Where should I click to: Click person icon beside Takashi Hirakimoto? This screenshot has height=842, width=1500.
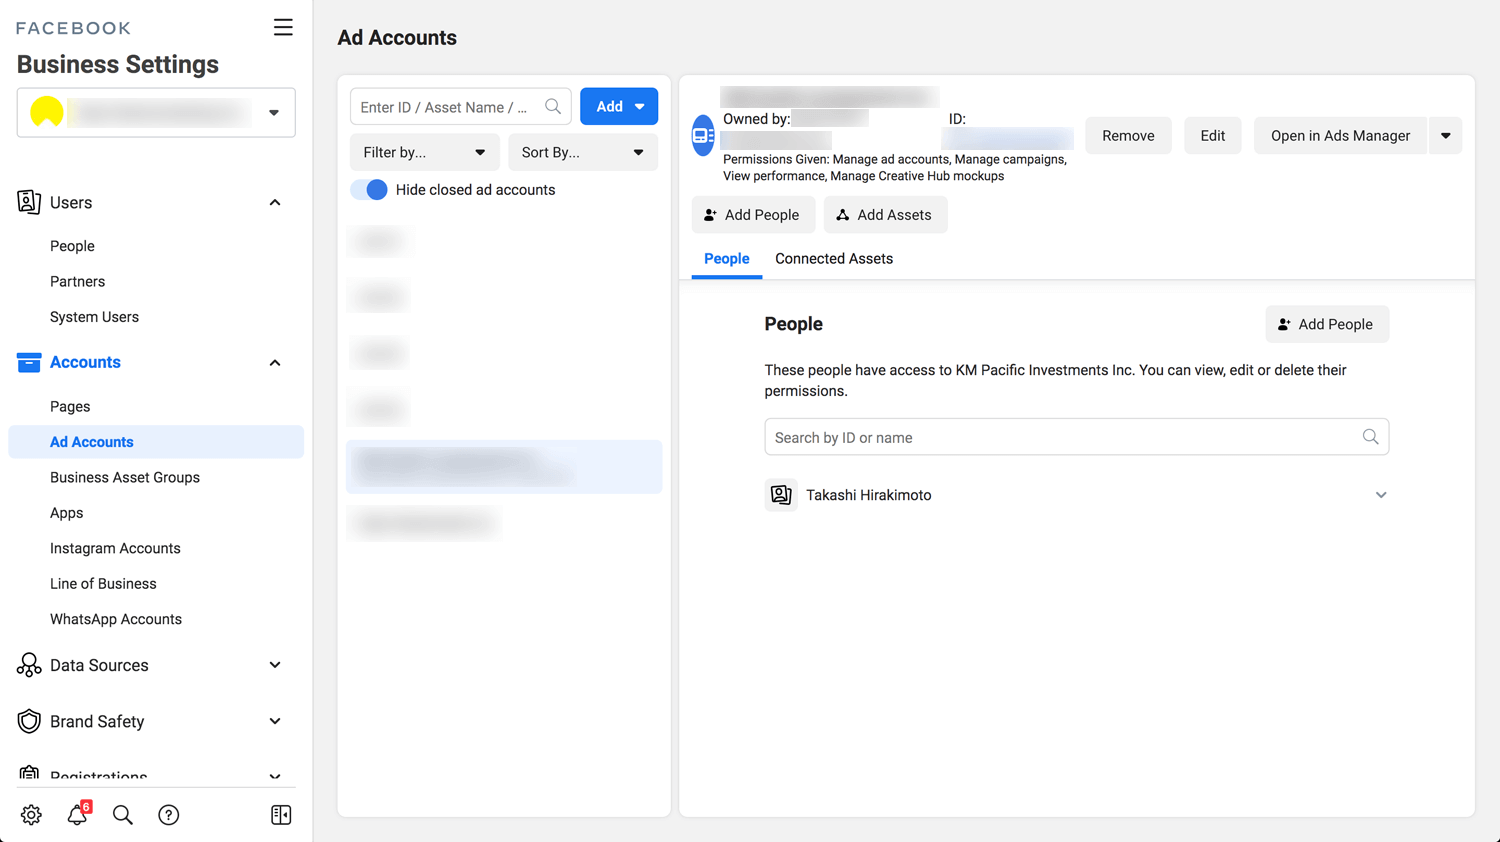point(781,495)
